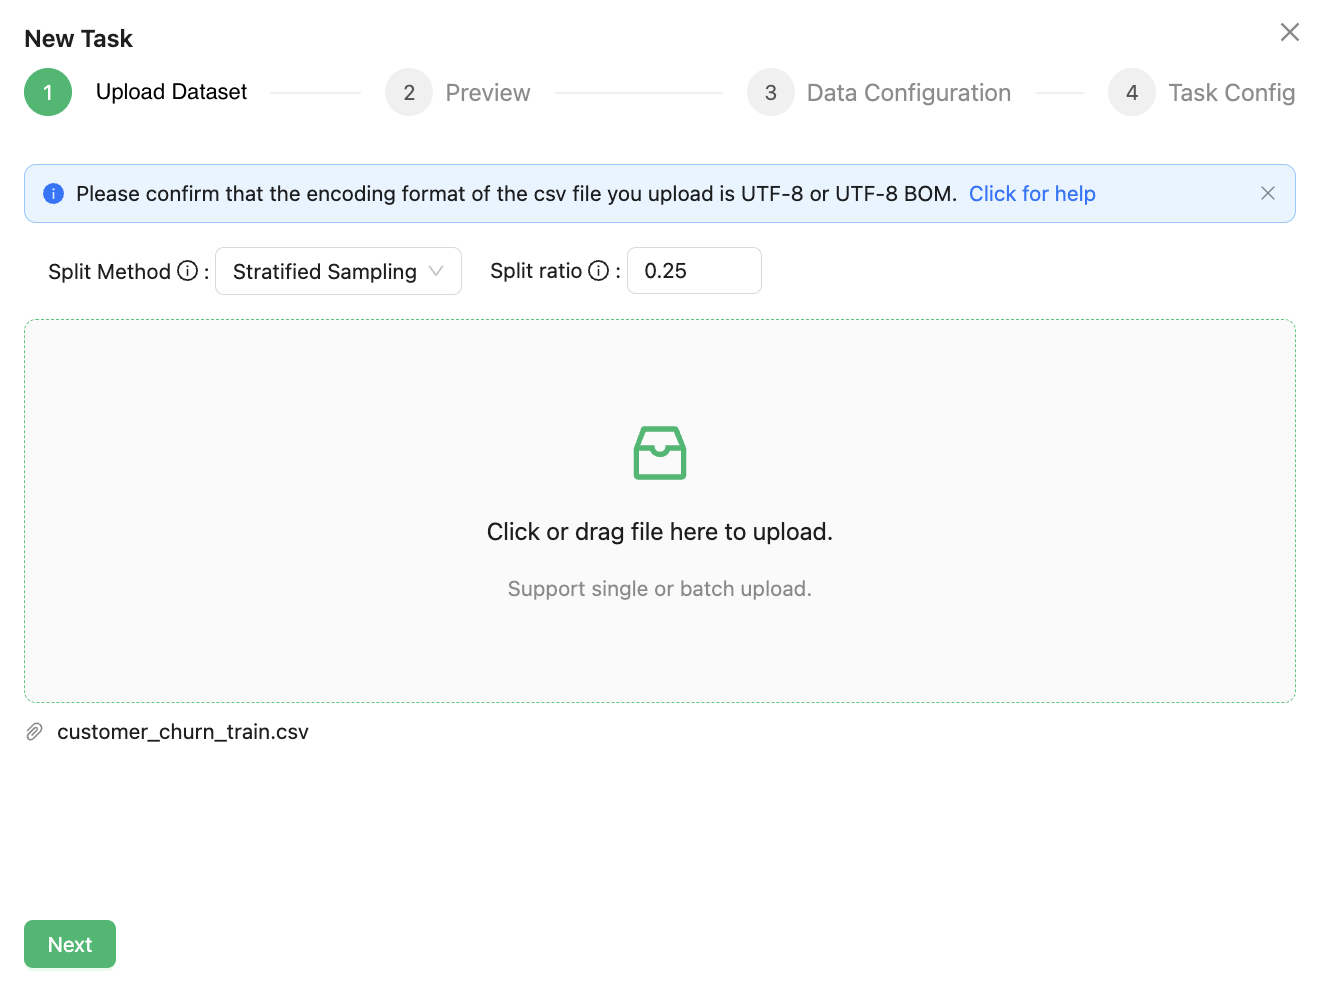The image size is (1324, 992).
Task: Open the Stratified Sampling dropdown
Action: (324, 271)
